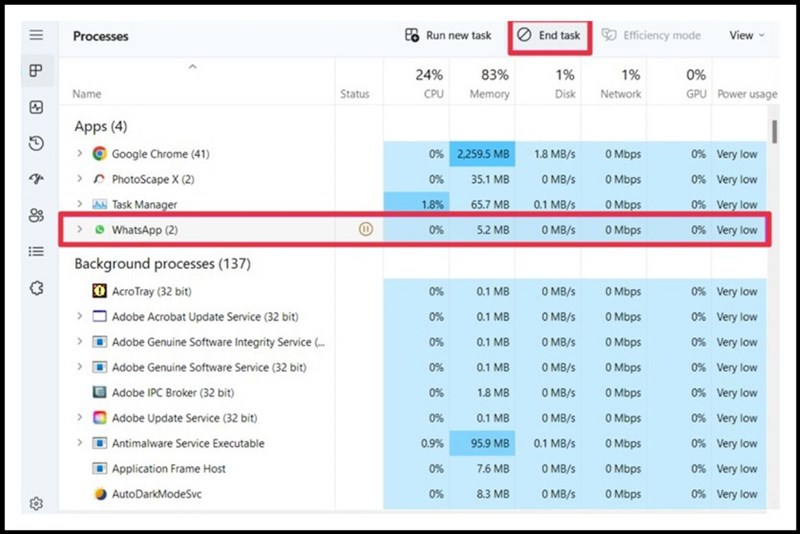Open the Details sidebar icon

pyautogui.click(x=36, y=251)
